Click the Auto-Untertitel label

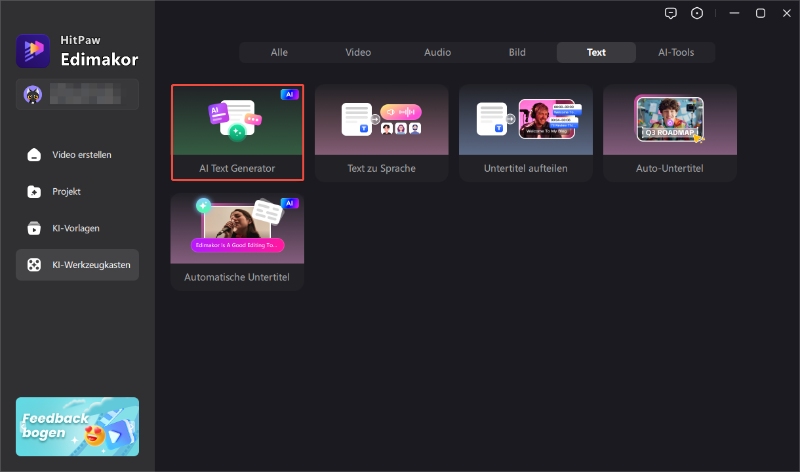(x=669, y=168)
